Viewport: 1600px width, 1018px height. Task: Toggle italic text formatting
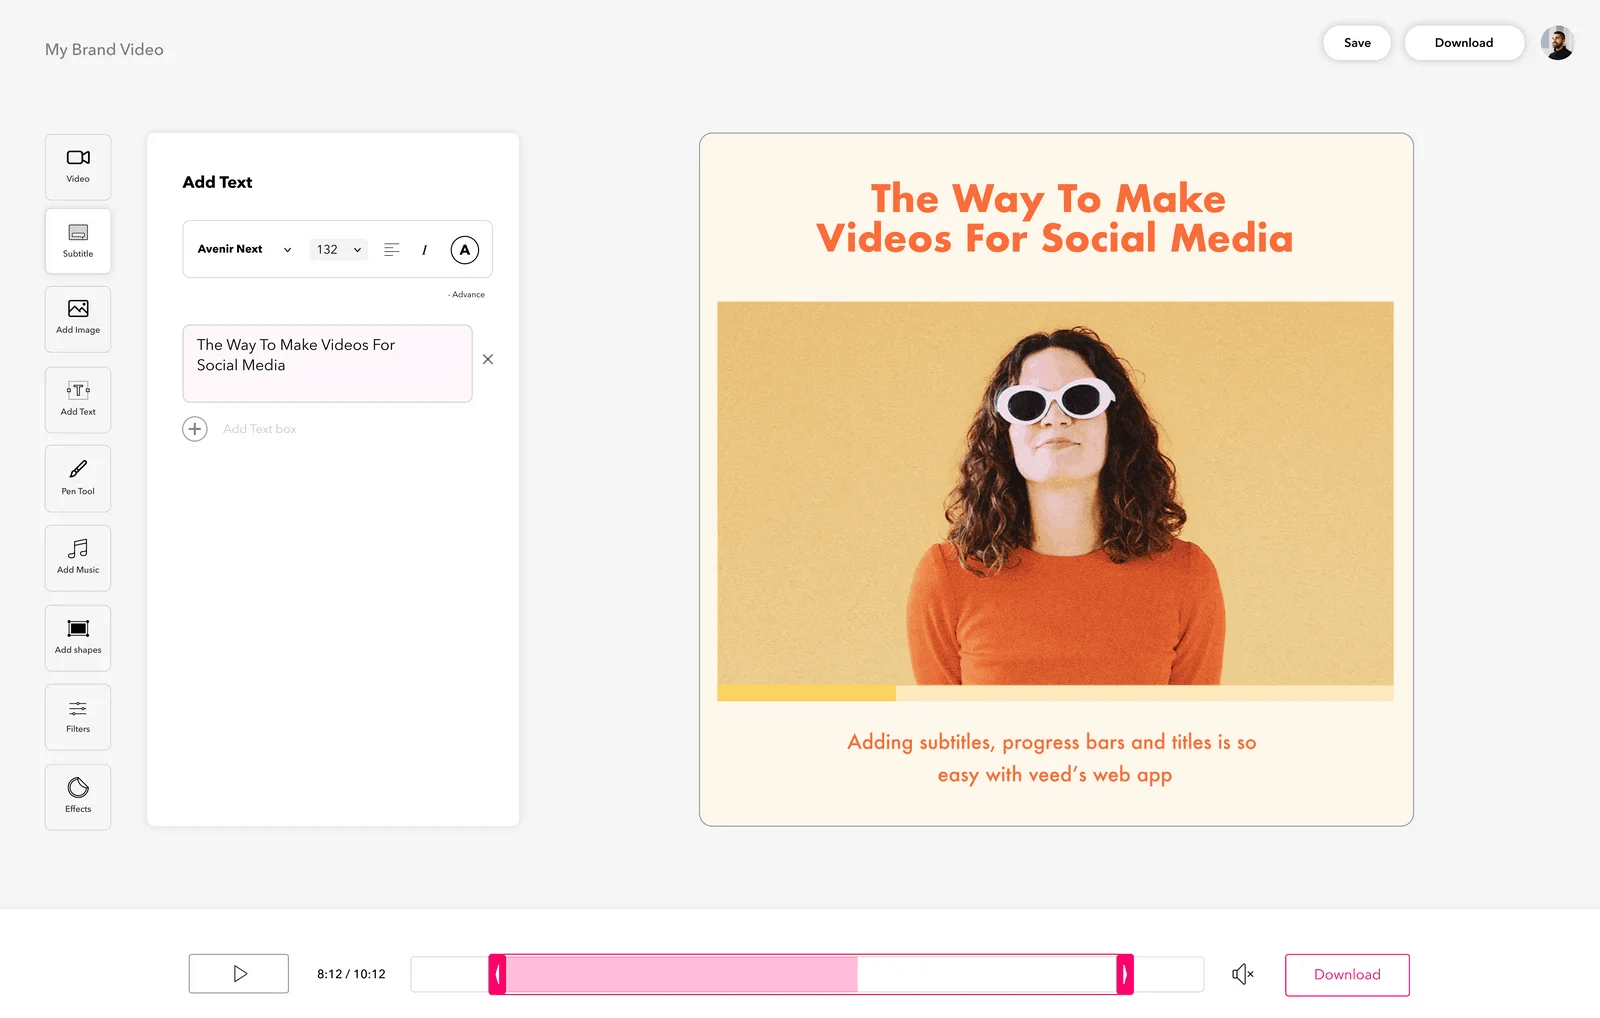click(424, 250)
